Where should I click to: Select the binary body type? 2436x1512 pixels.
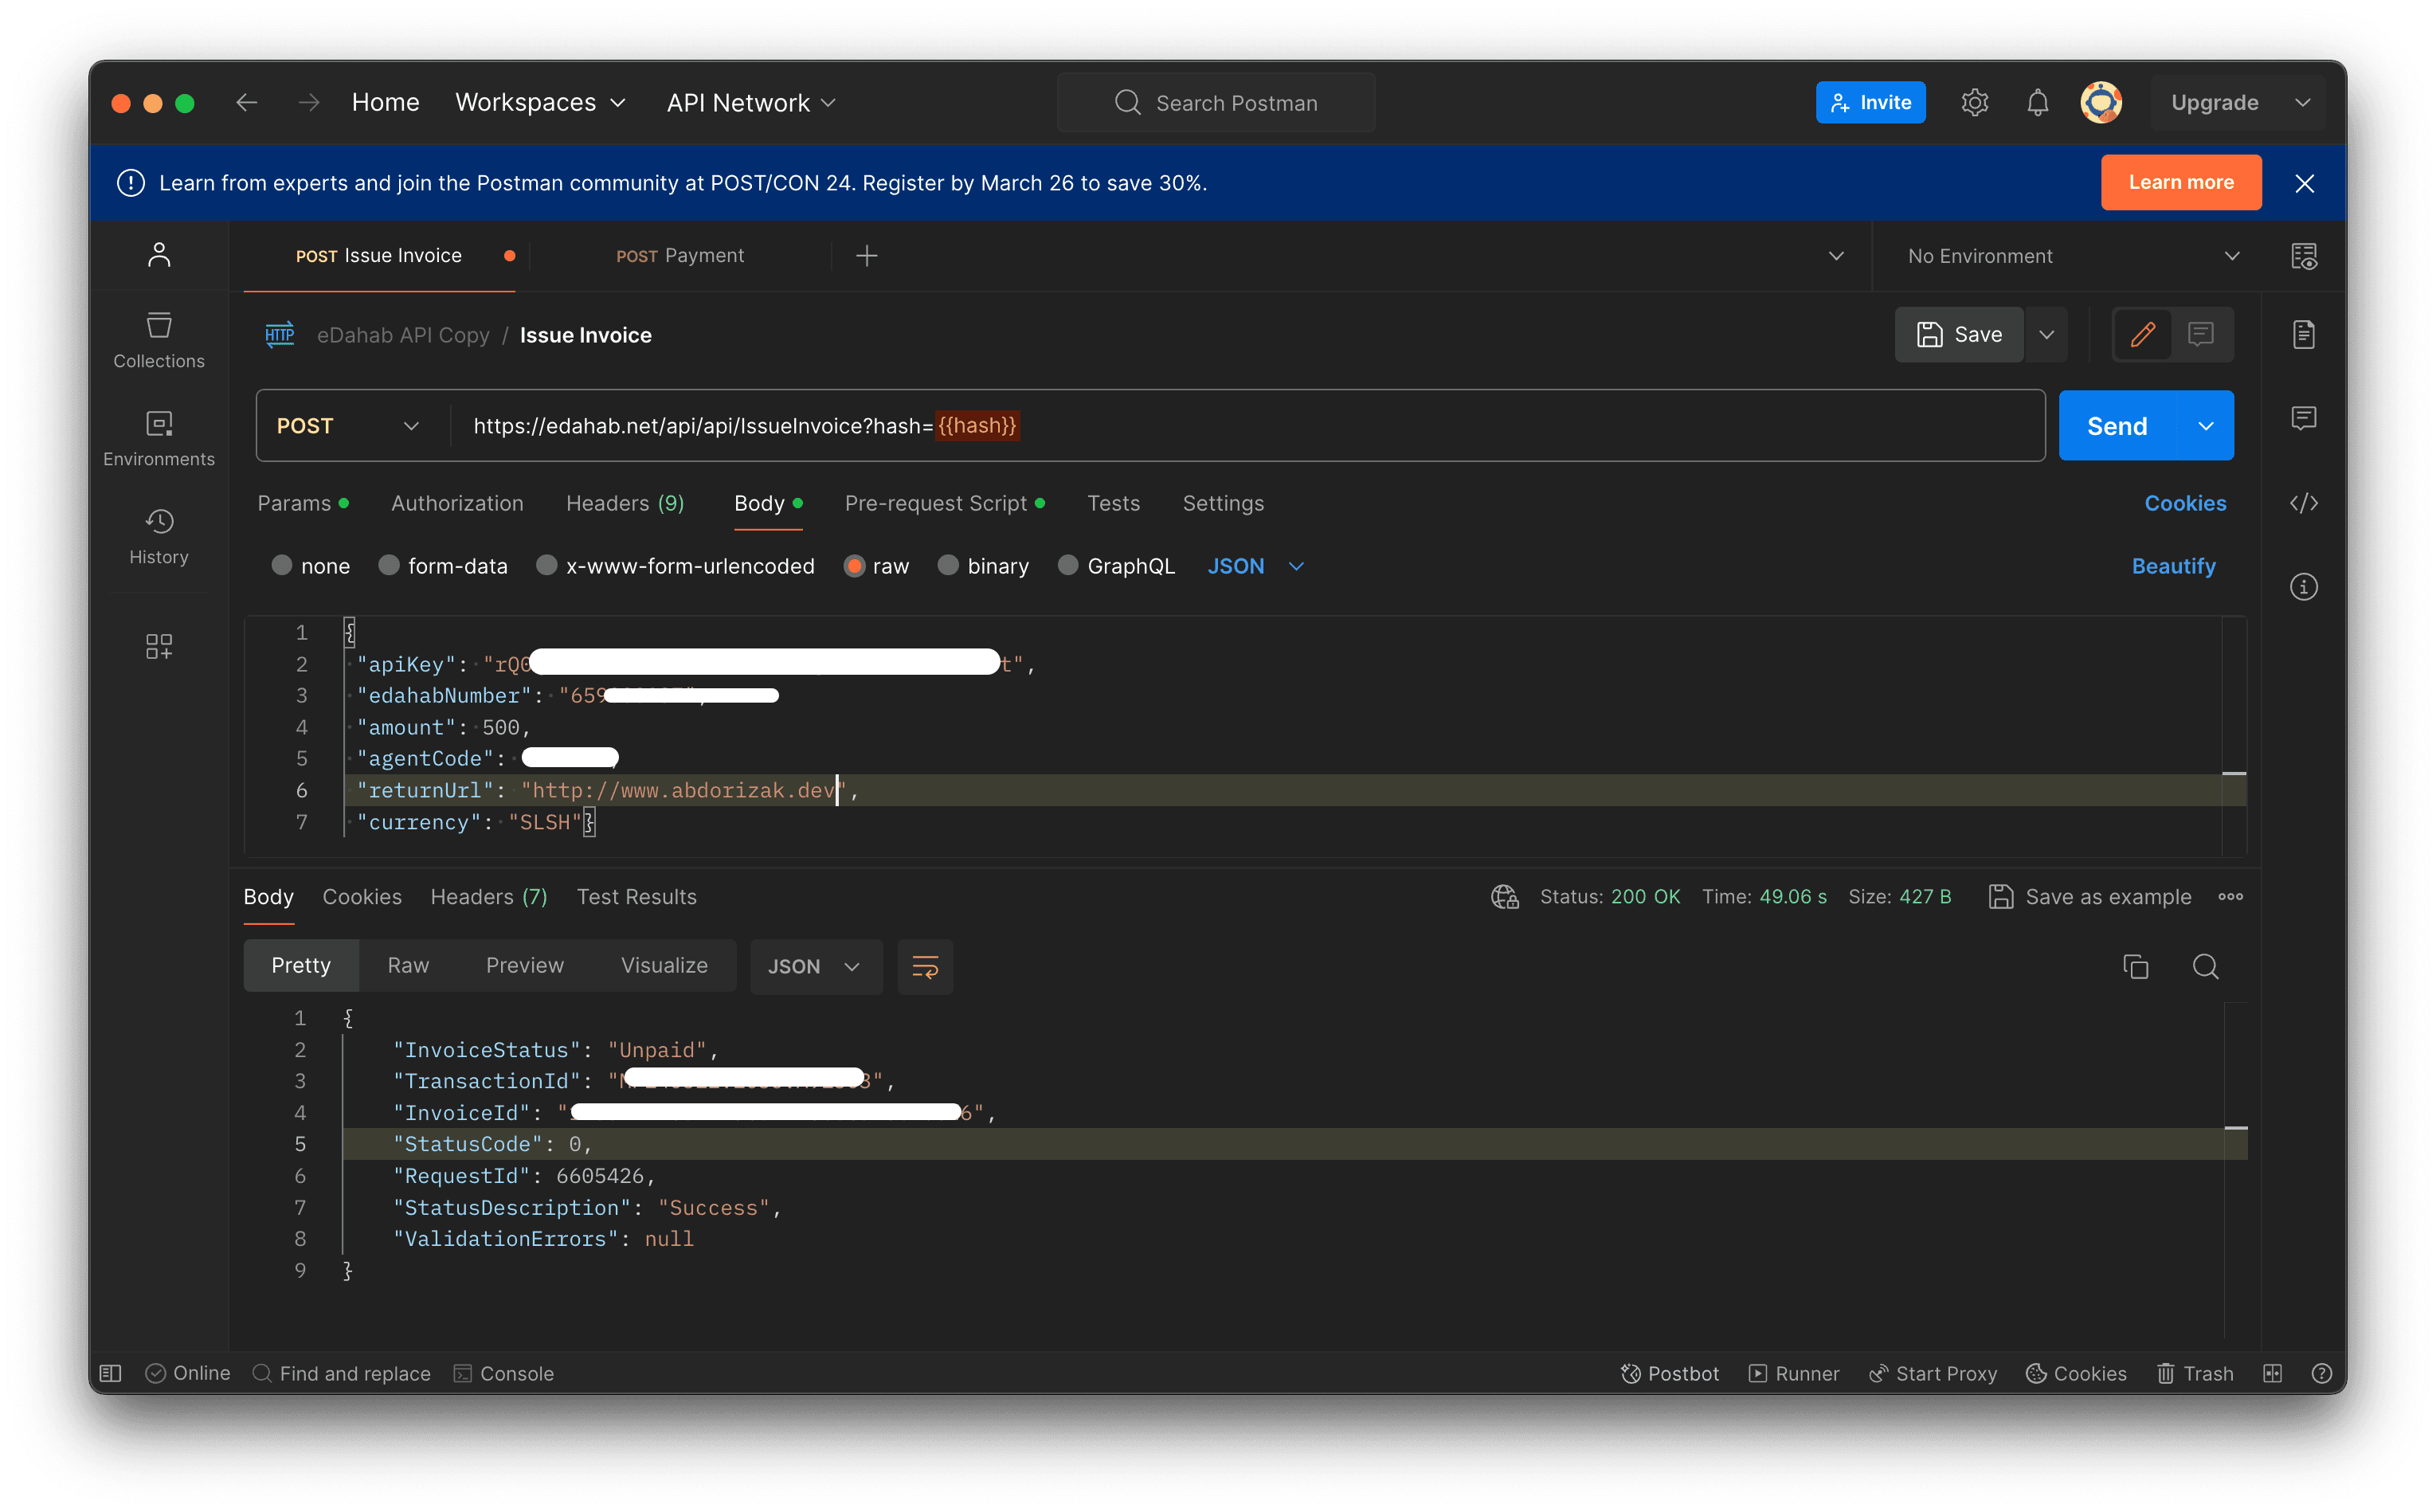(x=982, y=566)
